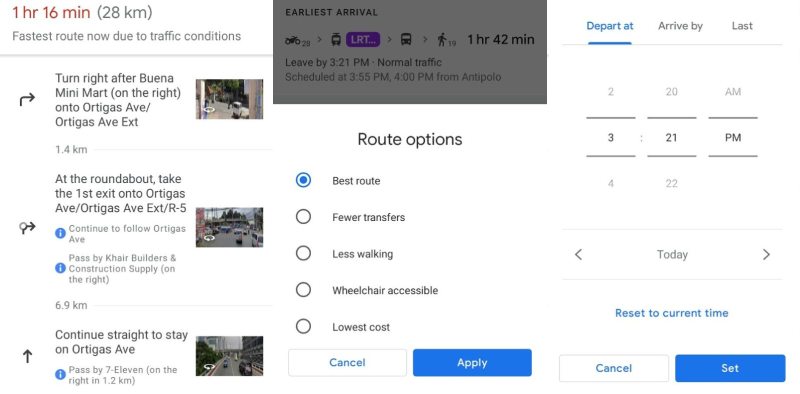Click info icon beside Continue to follow Ortigas
Screen dimensions: 800x394
click(x=60, y=233)
